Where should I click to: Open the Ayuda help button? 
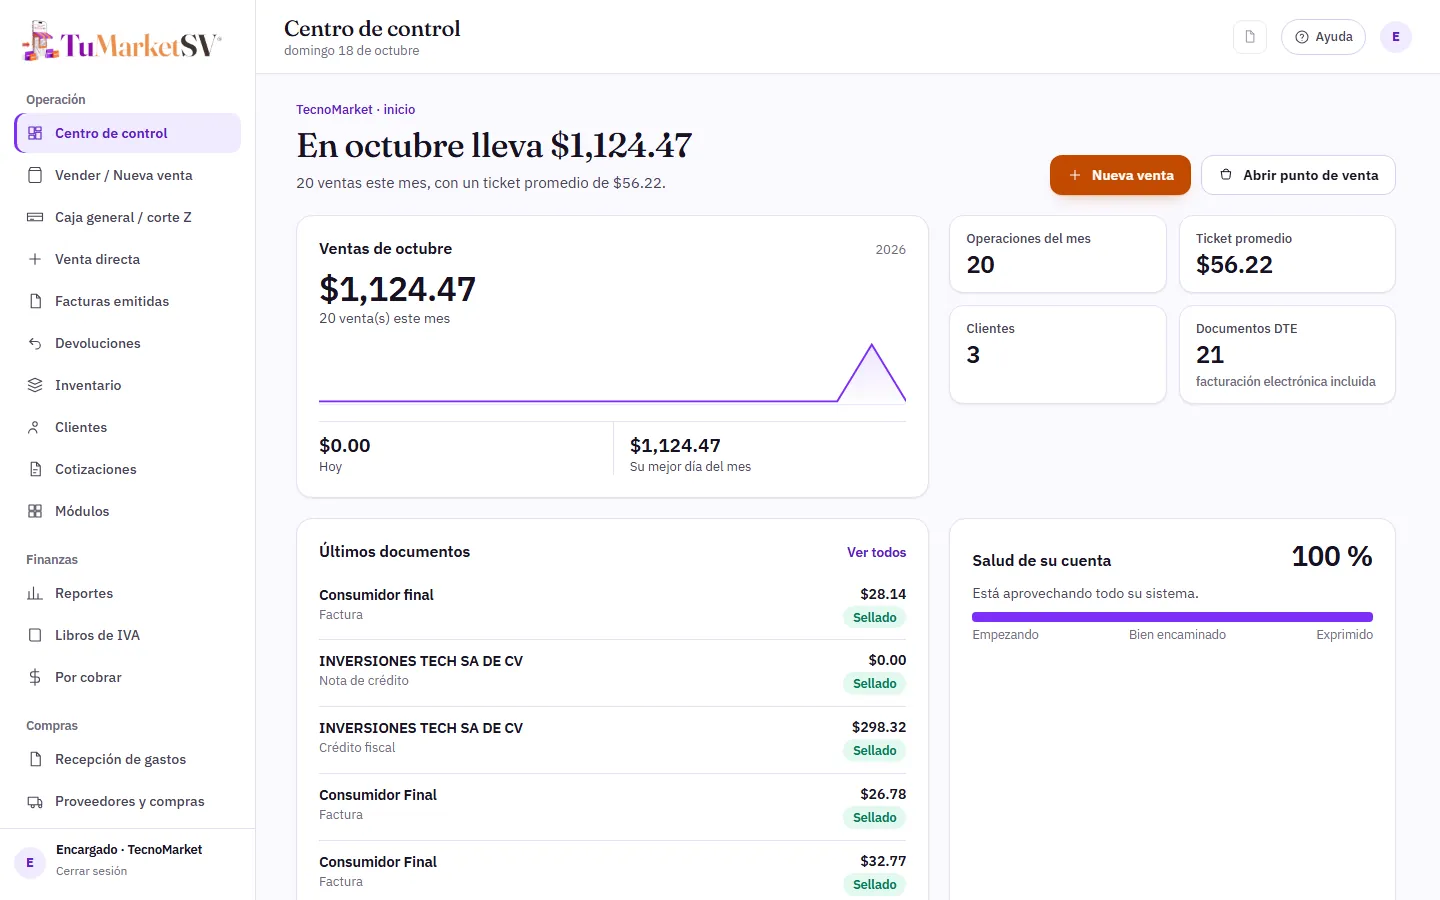(x=1323, y=37)
